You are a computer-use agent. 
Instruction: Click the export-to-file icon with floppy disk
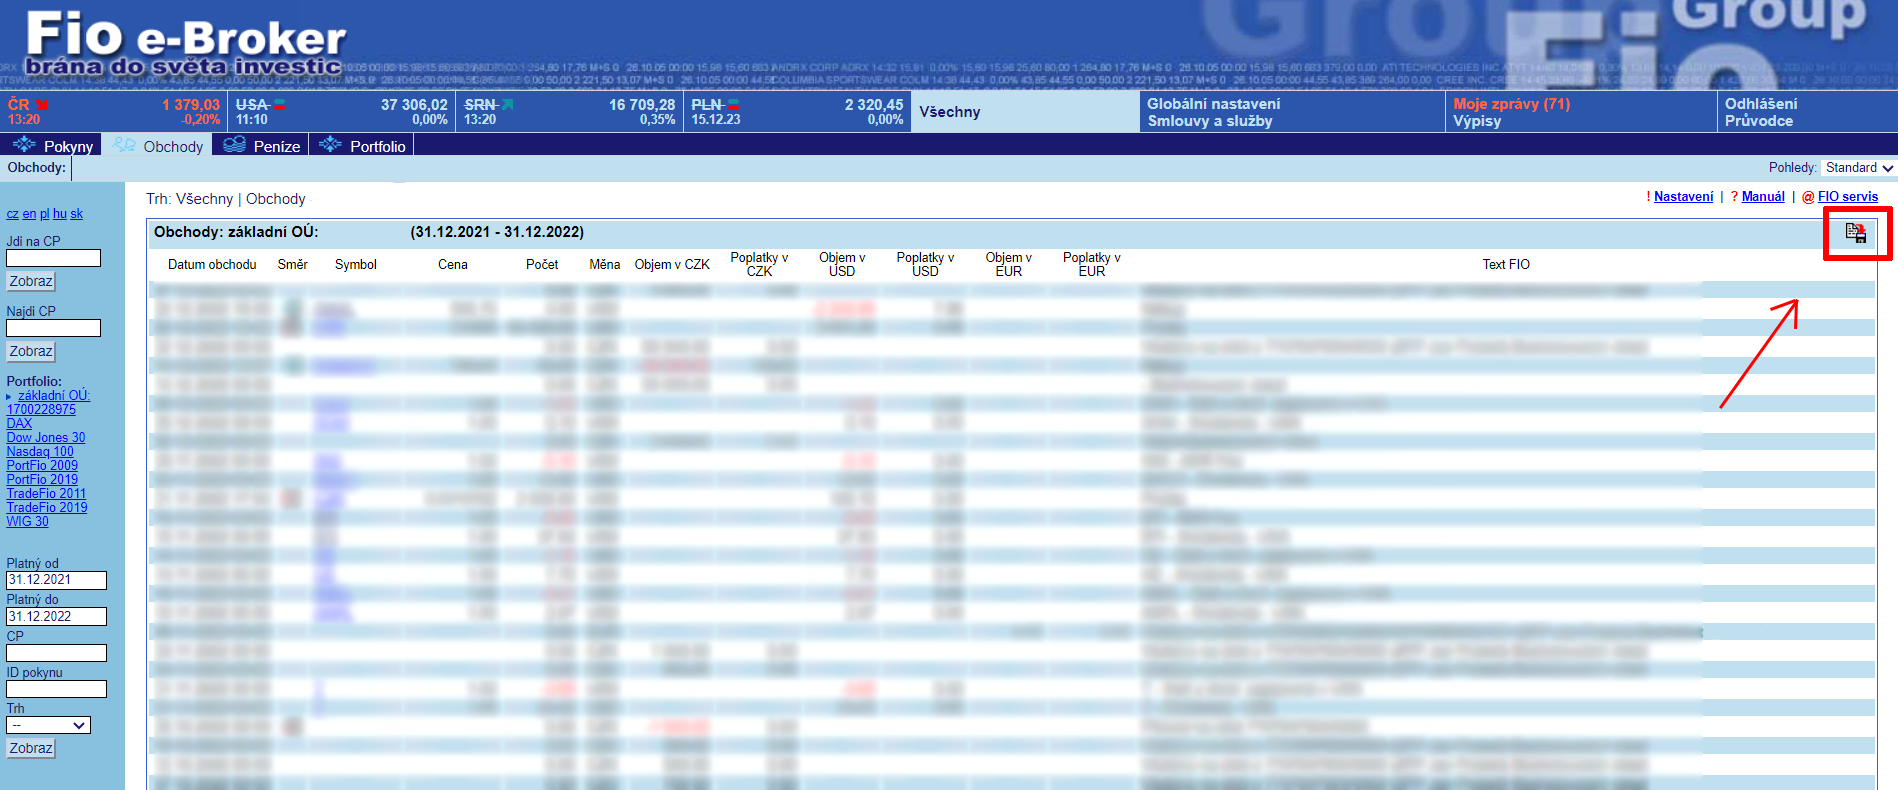[1855, 234]
